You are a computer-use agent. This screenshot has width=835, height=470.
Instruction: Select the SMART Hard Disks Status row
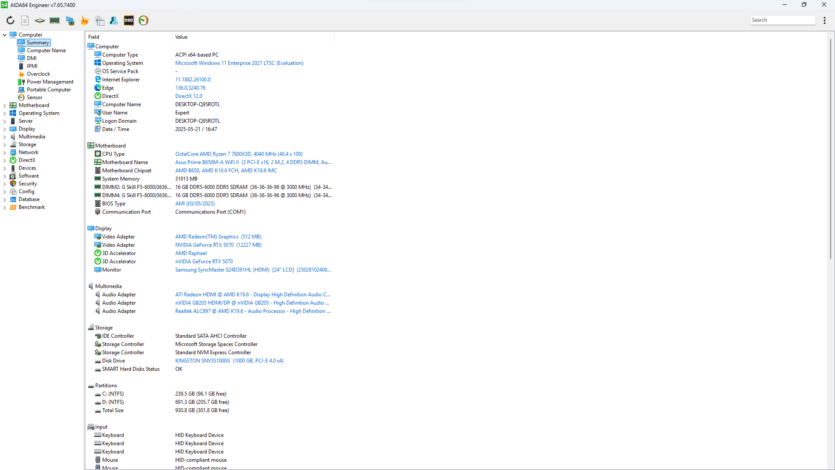(x=210, y=369)
